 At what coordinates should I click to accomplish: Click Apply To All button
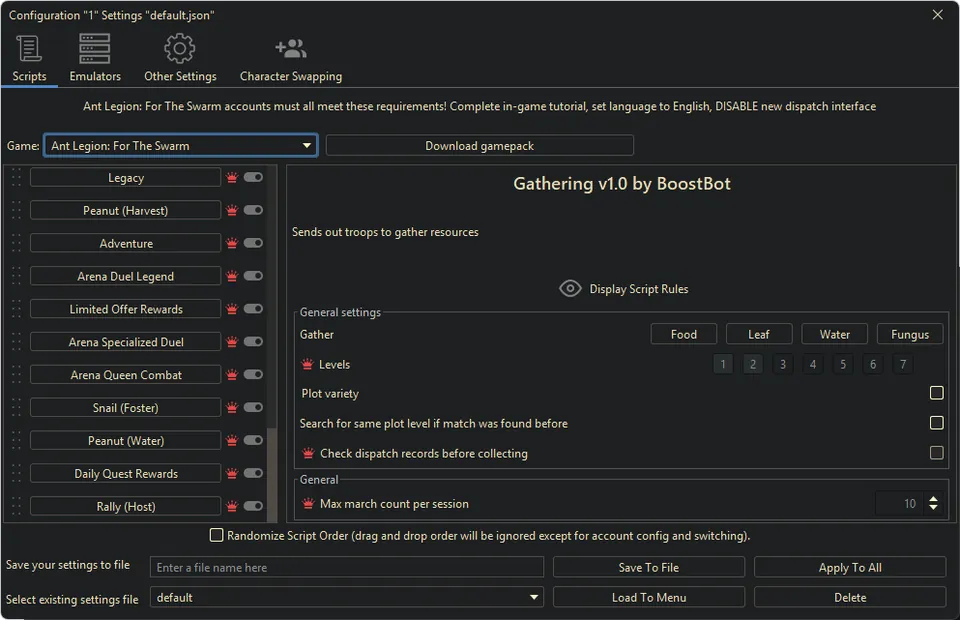850,567
